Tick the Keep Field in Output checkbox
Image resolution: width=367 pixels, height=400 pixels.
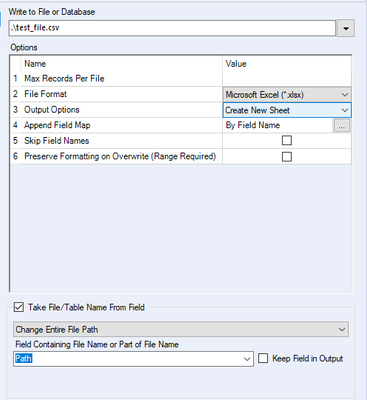click(x=263, y=358)
